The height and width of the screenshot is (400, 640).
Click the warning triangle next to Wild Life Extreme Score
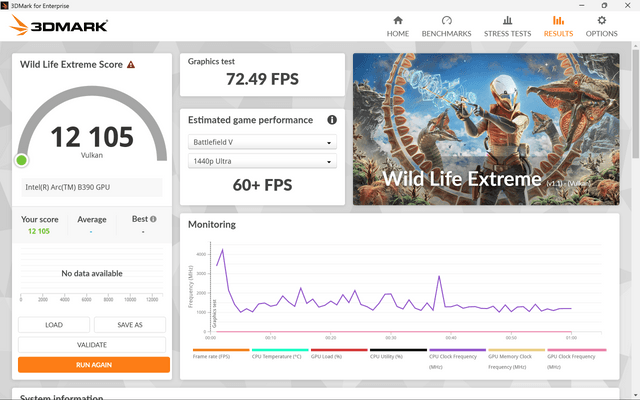tap(131, 64)
